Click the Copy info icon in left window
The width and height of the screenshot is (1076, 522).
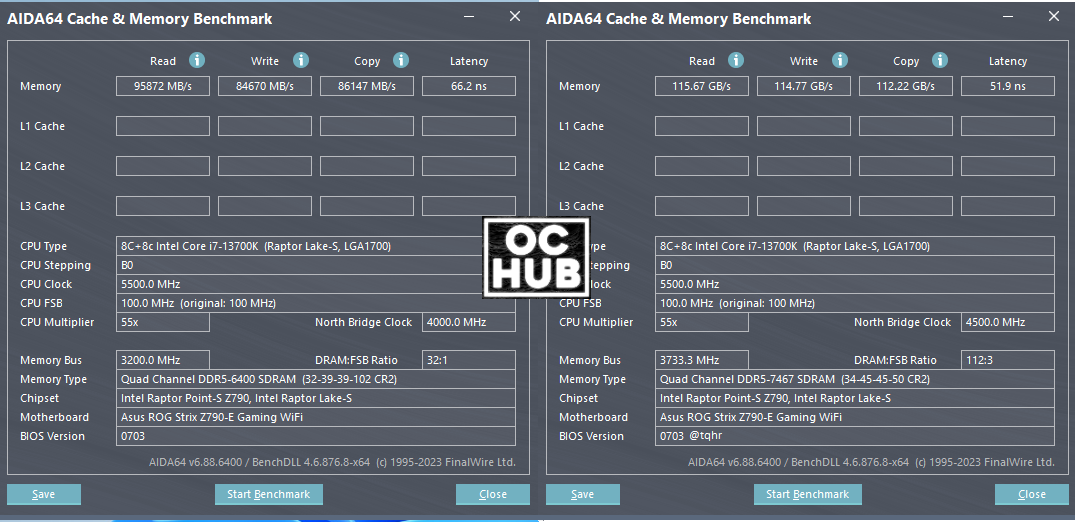401,61
